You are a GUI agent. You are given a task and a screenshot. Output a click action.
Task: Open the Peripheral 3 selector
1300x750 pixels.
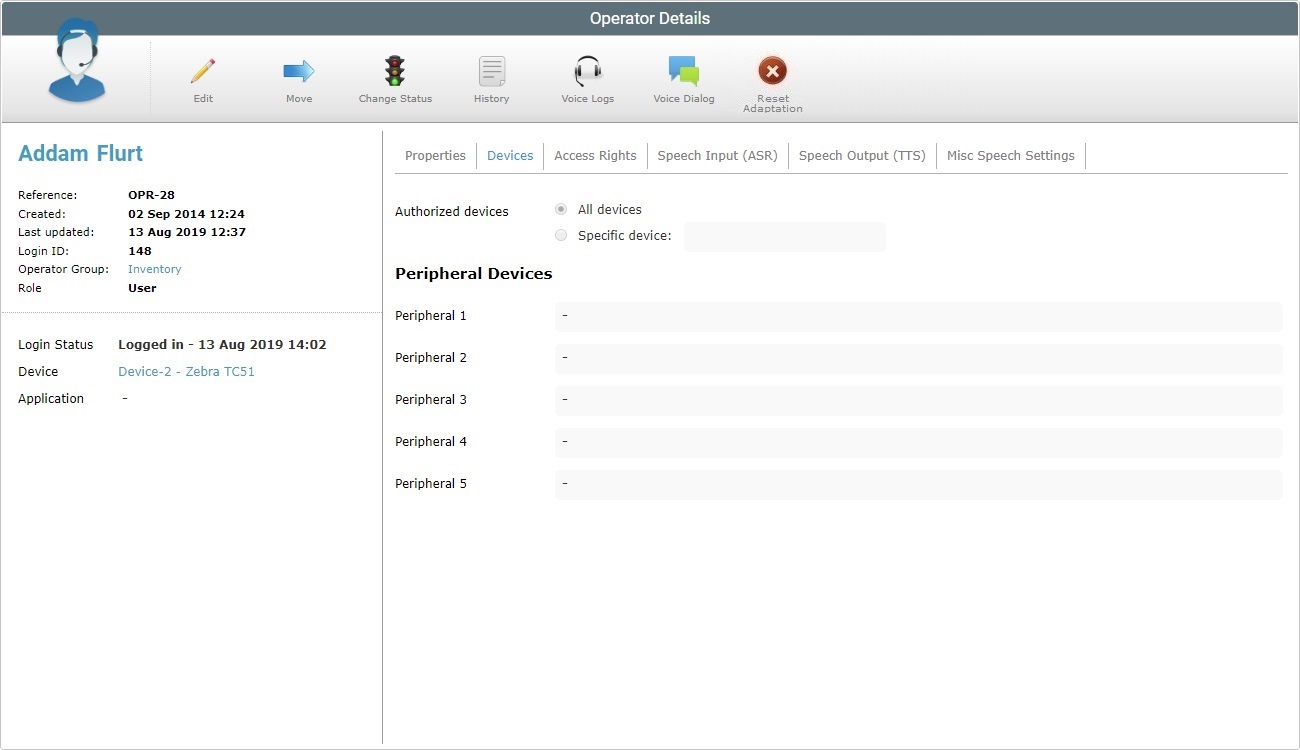(x=918, y=399)
